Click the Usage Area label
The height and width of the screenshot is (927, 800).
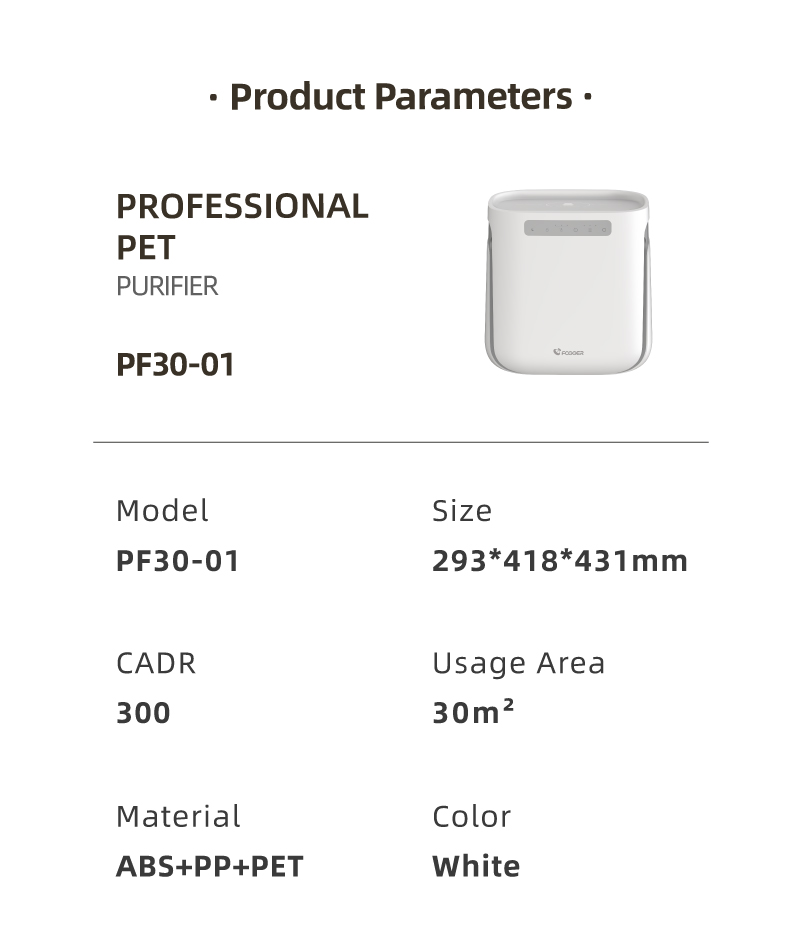(x=519, y=664)
